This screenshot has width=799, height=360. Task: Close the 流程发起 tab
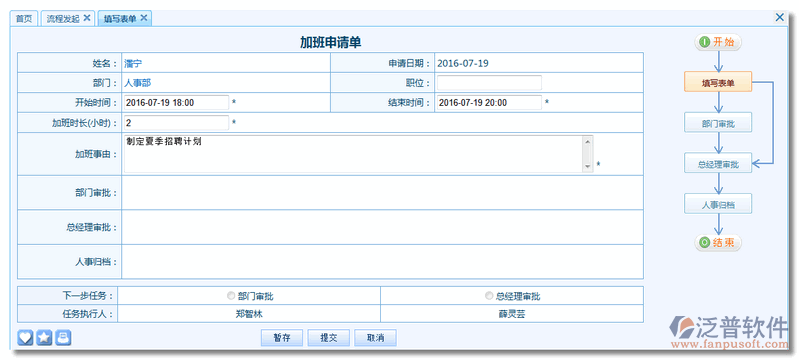[x=87, y=18]
